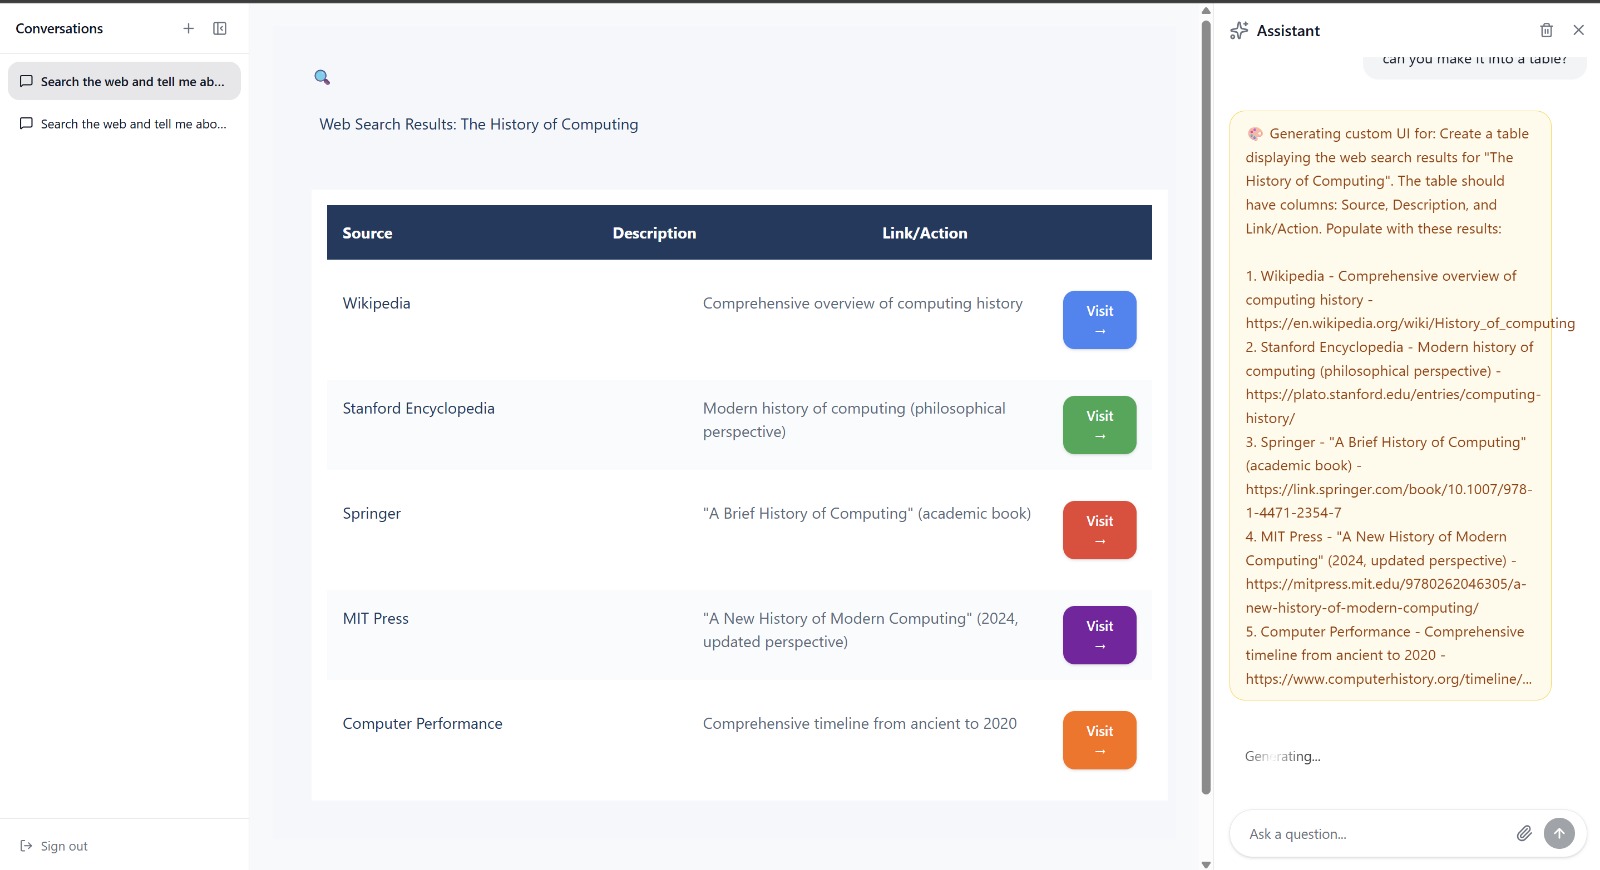Select the MIT Press source cell

375,618
